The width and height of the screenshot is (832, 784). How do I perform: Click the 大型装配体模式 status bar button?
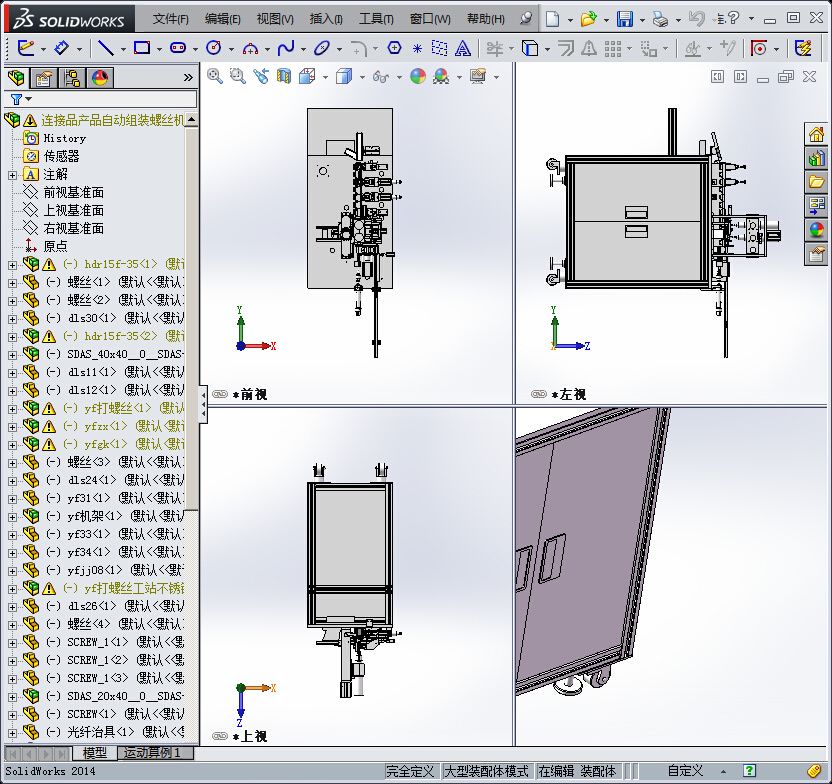(x=486, y=771)
